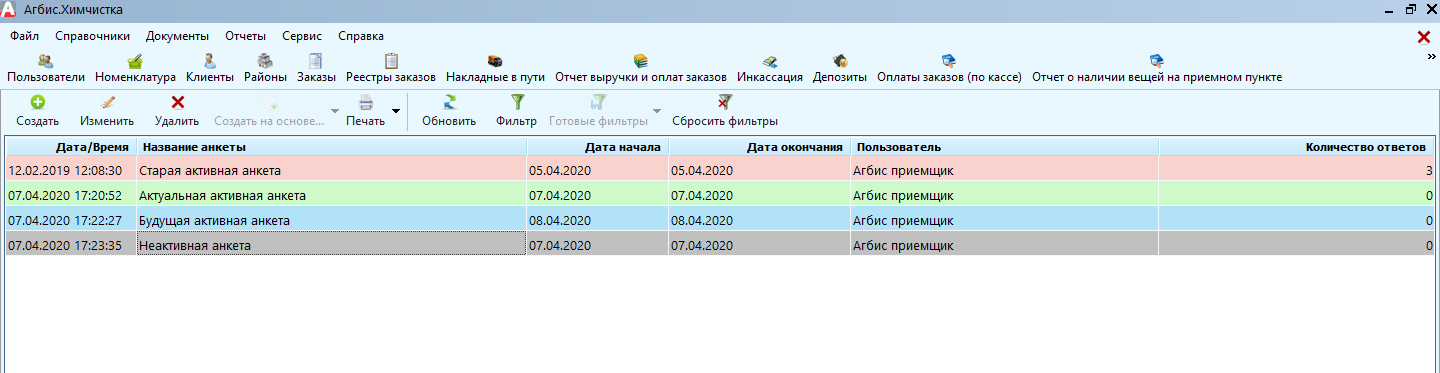Open Реестры заказов
Image resolution: width=1440 pixels, height=373 pixels.
pos(391,68)
